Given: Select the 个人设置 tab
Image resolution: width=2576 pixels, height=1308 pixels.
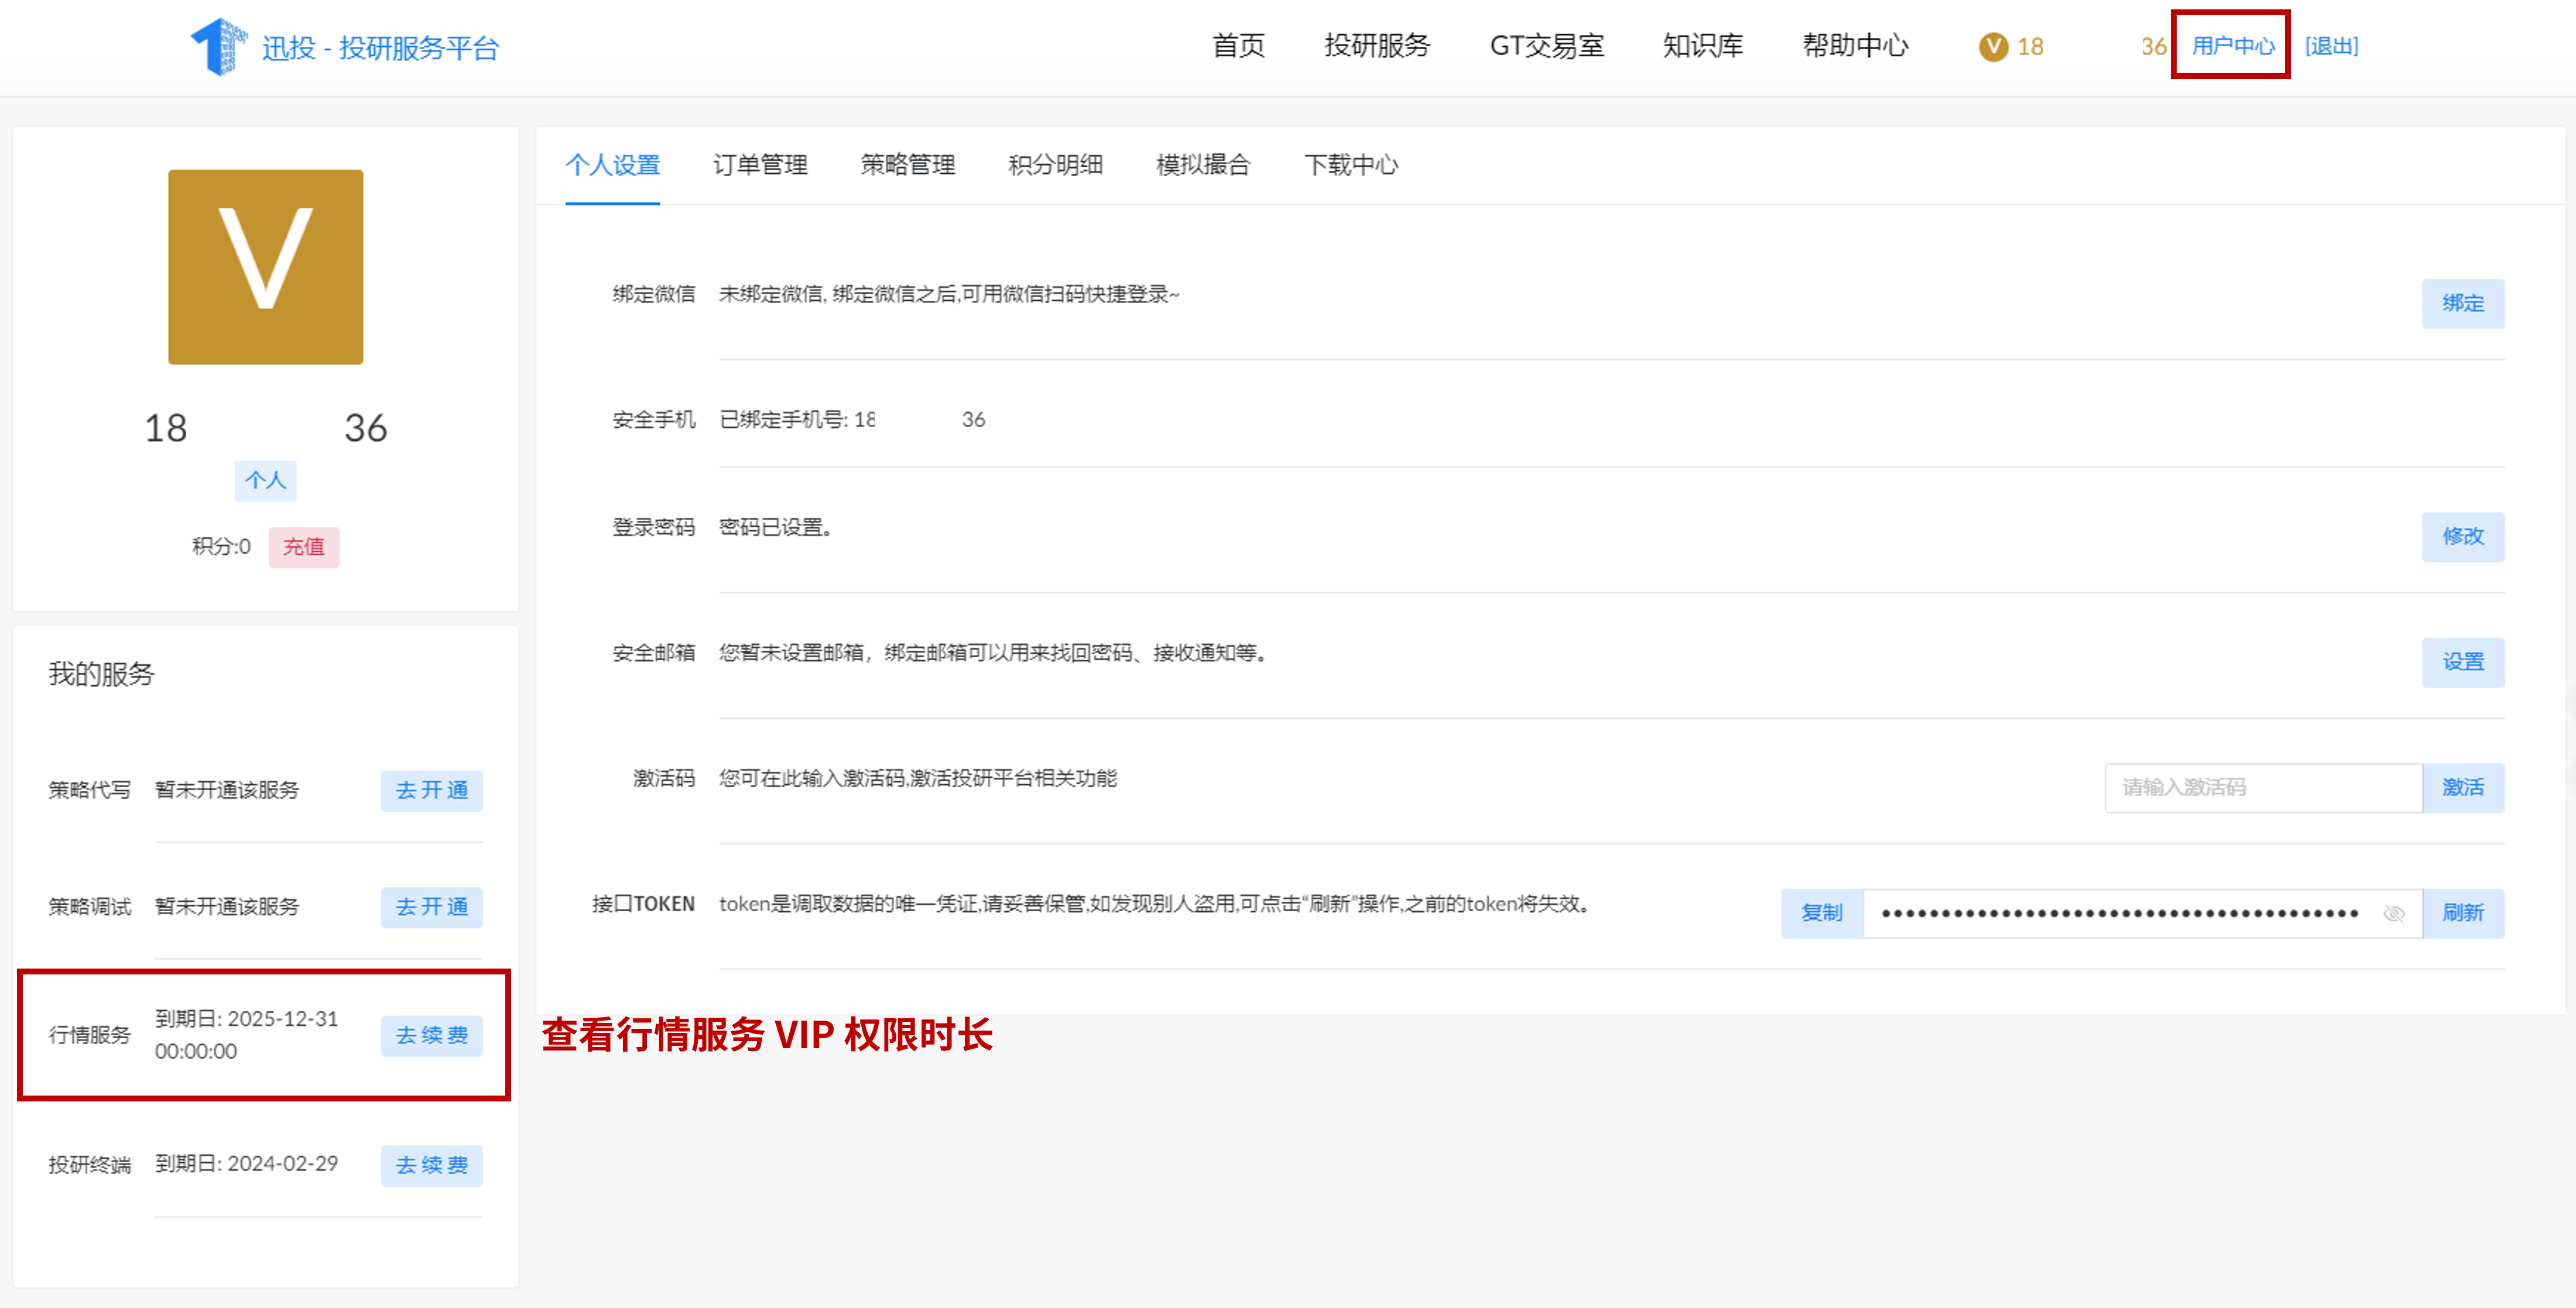Looking at the screenshot, I should click(612, 165).
